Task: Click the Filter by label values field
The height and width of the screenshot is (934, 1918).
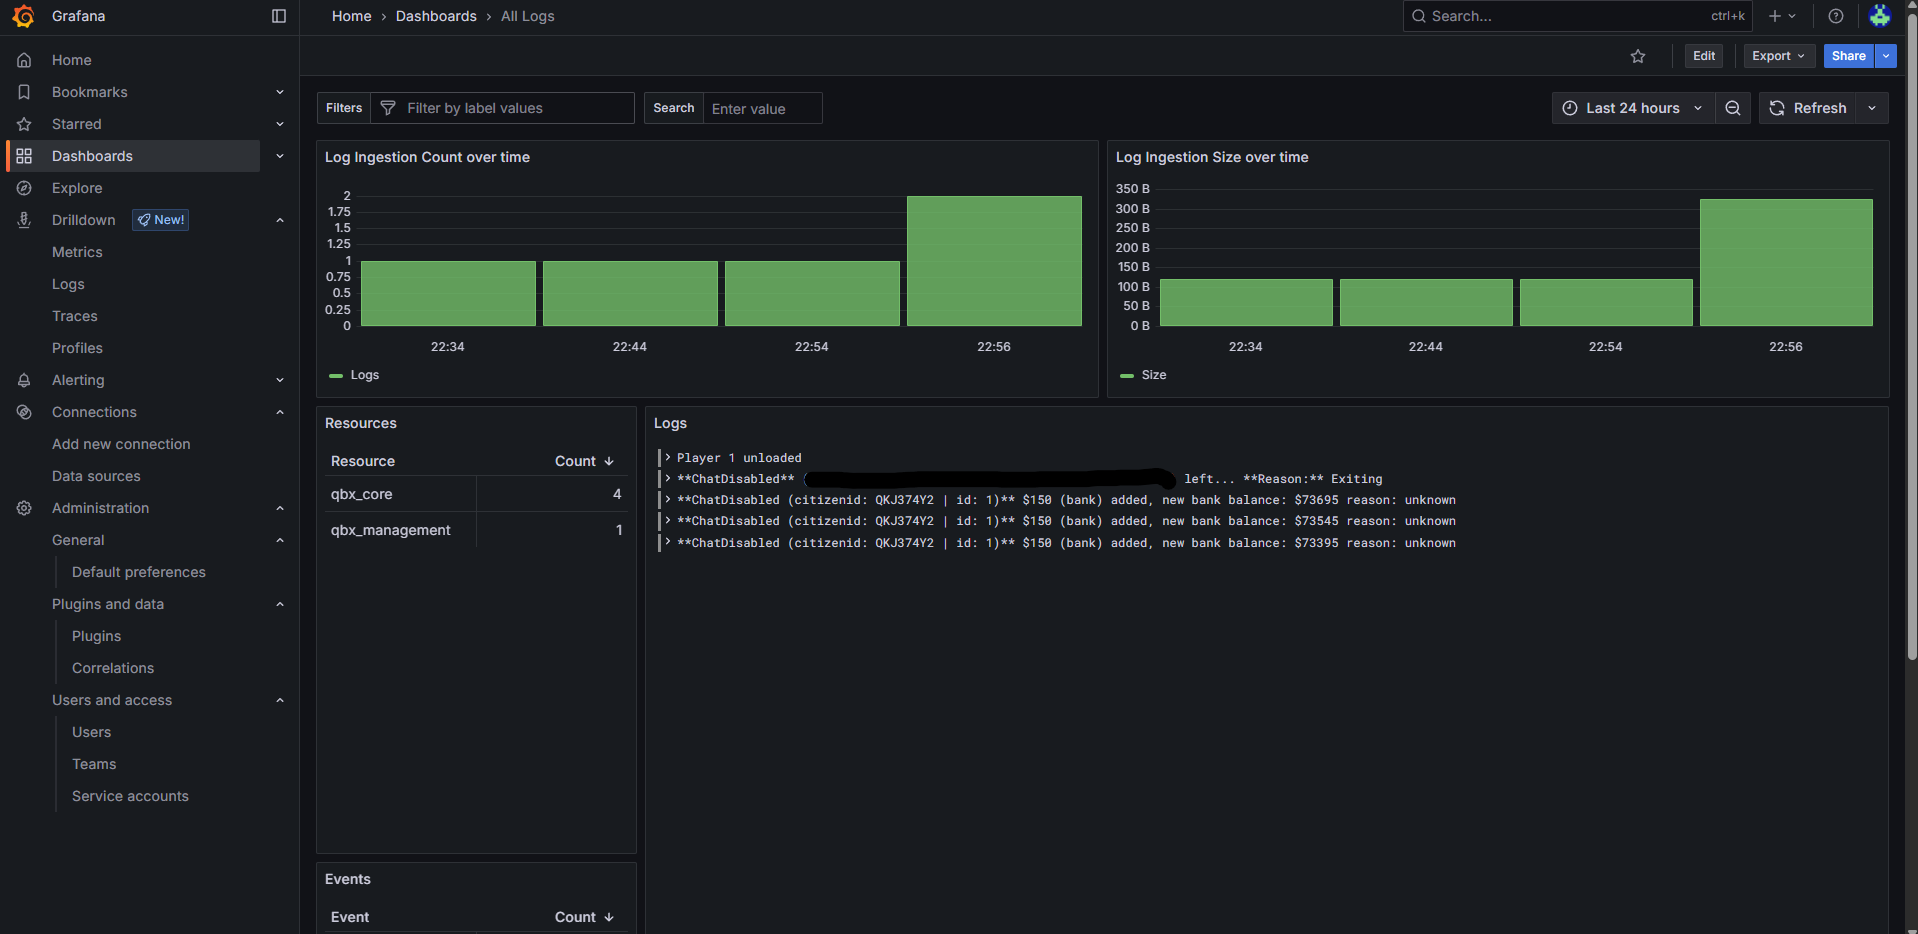Action: click(x=502, y=108)
